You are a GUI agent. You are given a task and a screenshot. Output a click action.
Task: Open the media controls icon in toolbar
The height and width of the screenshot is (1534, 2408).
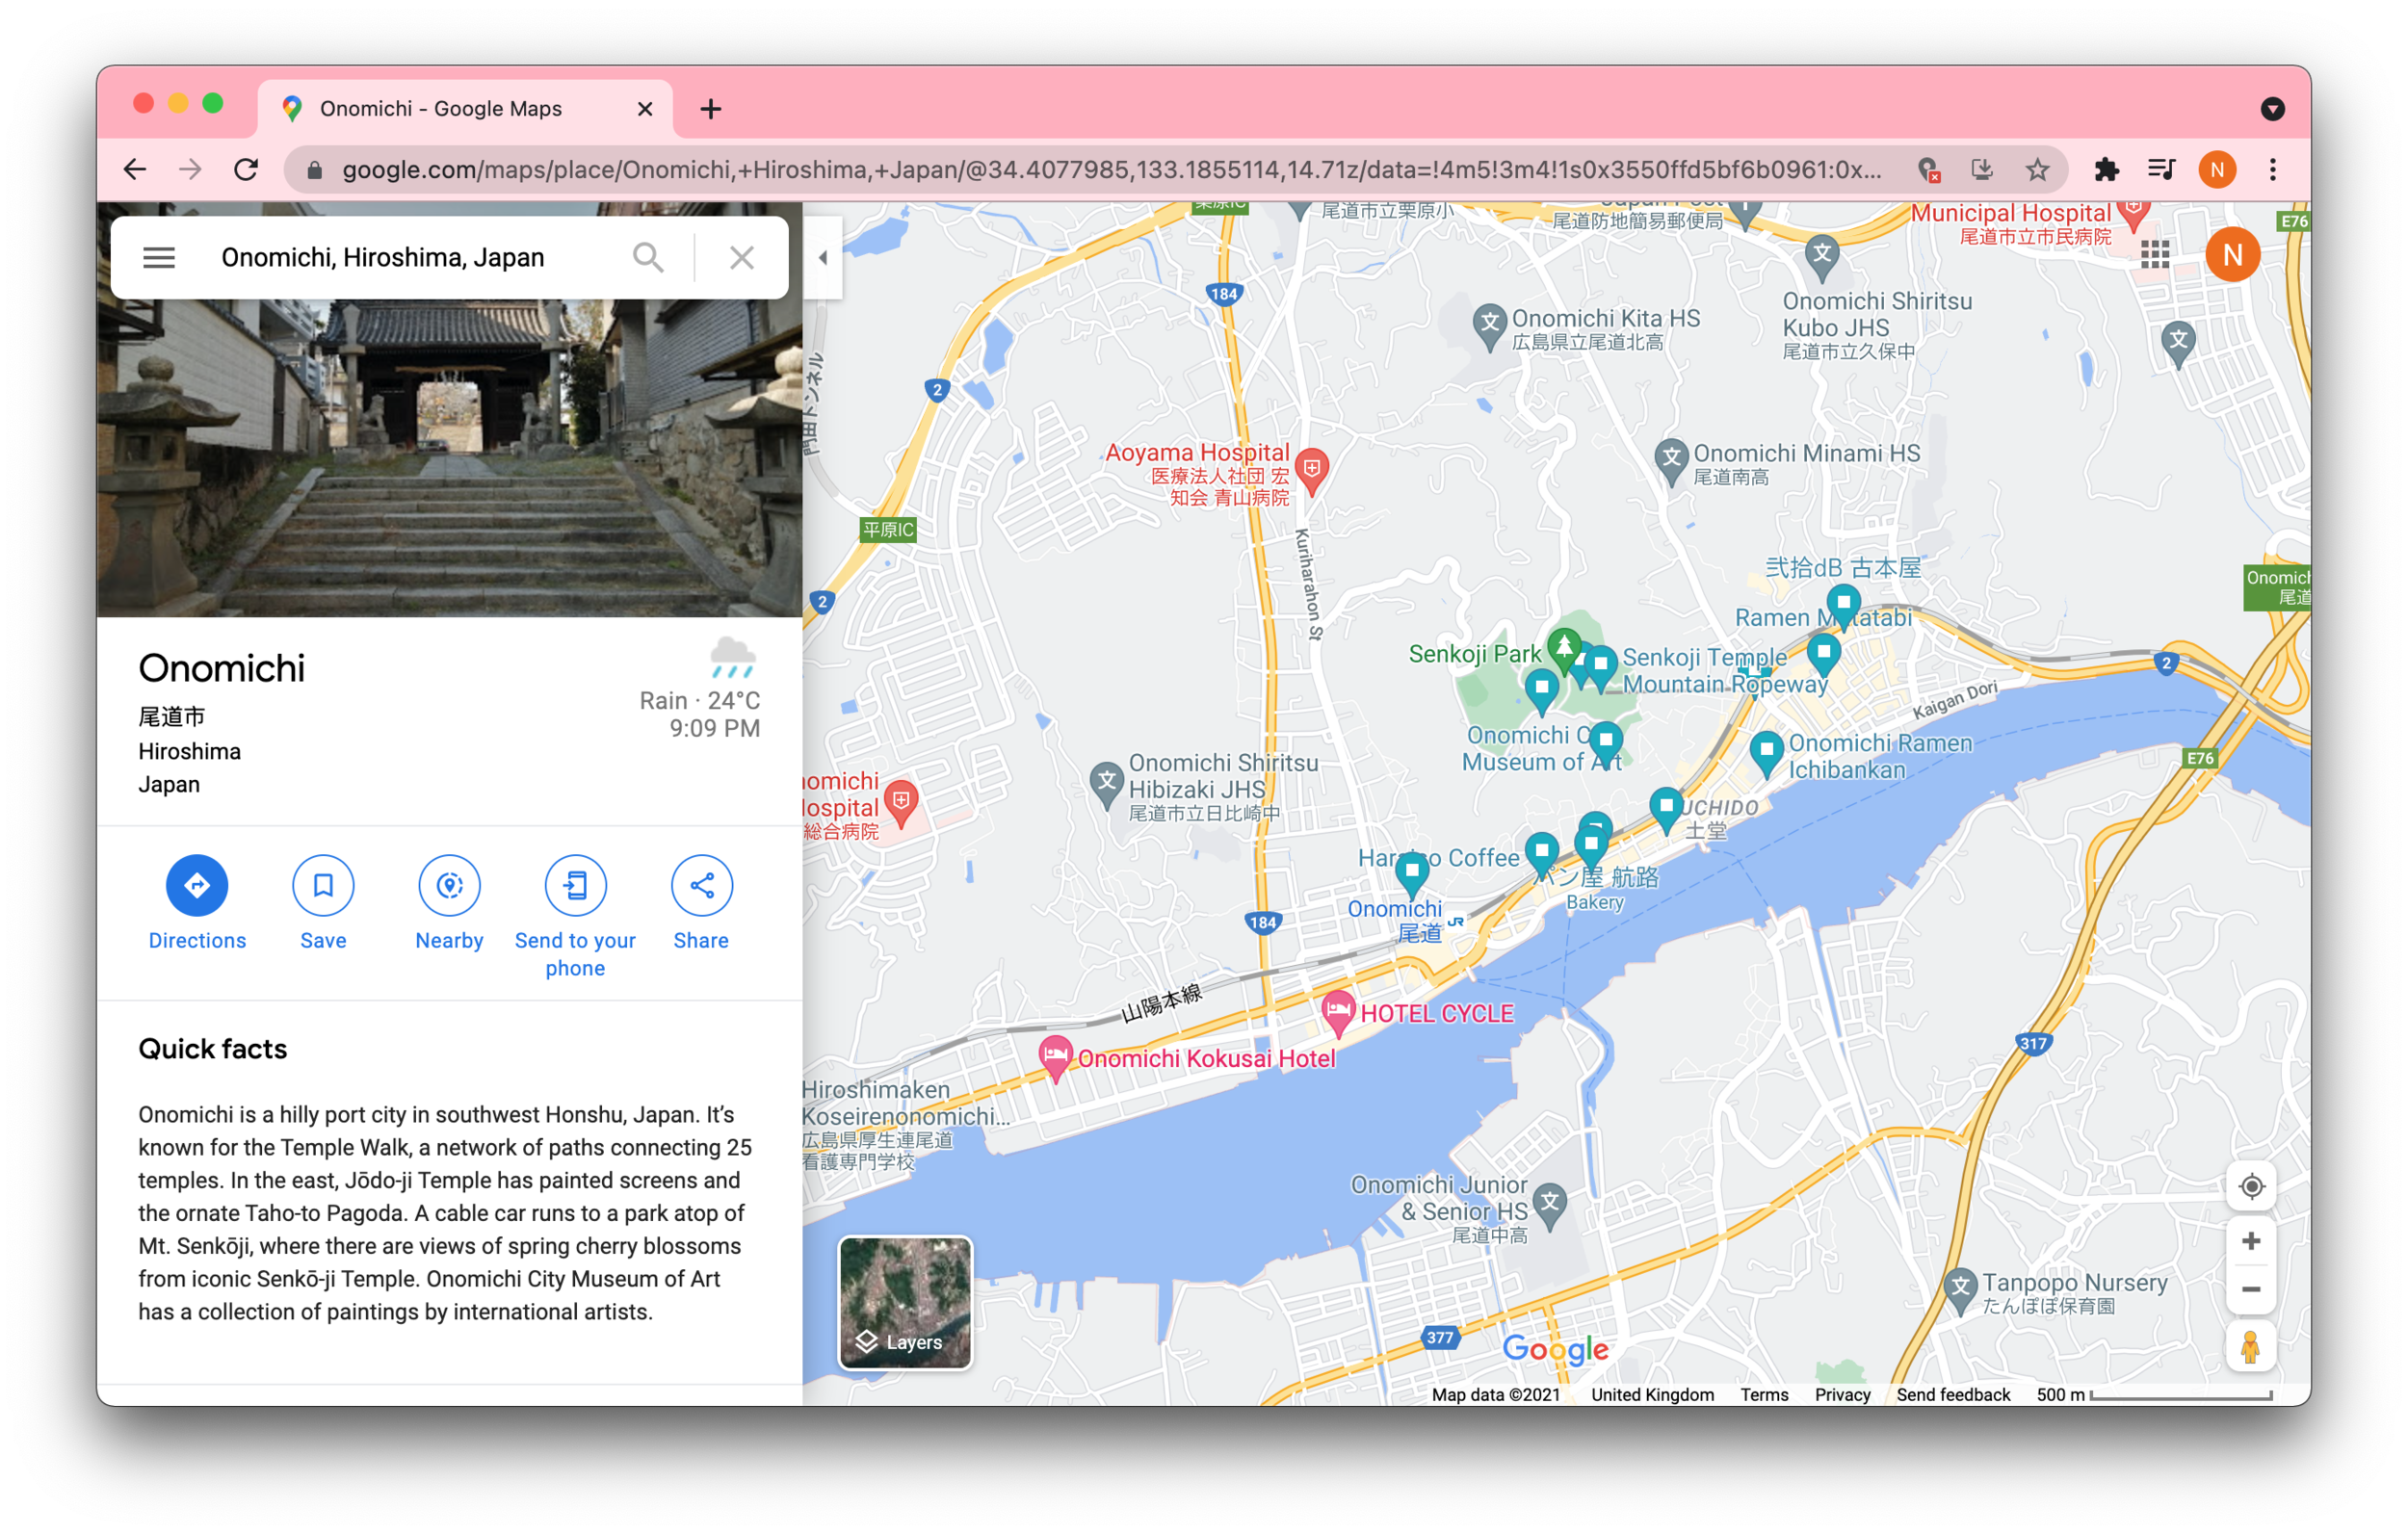tap(2161, 170)
